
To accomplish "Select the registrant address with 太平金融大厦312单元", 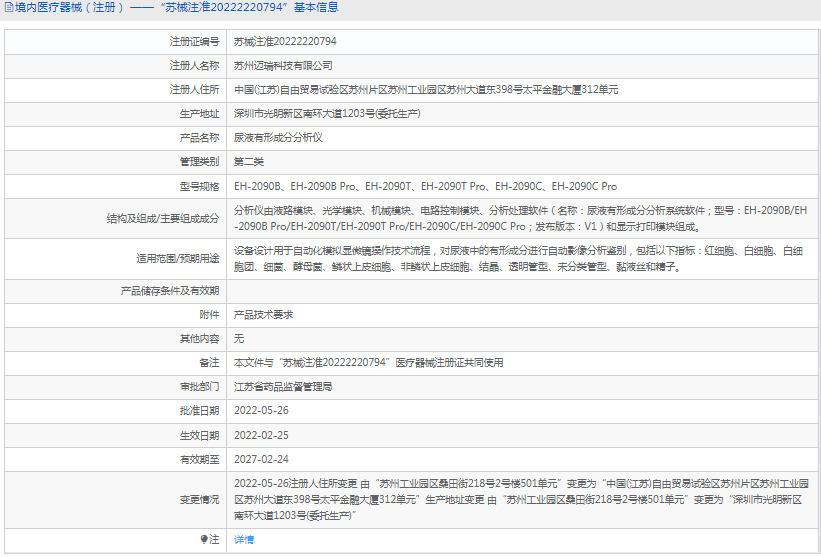I will coord(426,90).
